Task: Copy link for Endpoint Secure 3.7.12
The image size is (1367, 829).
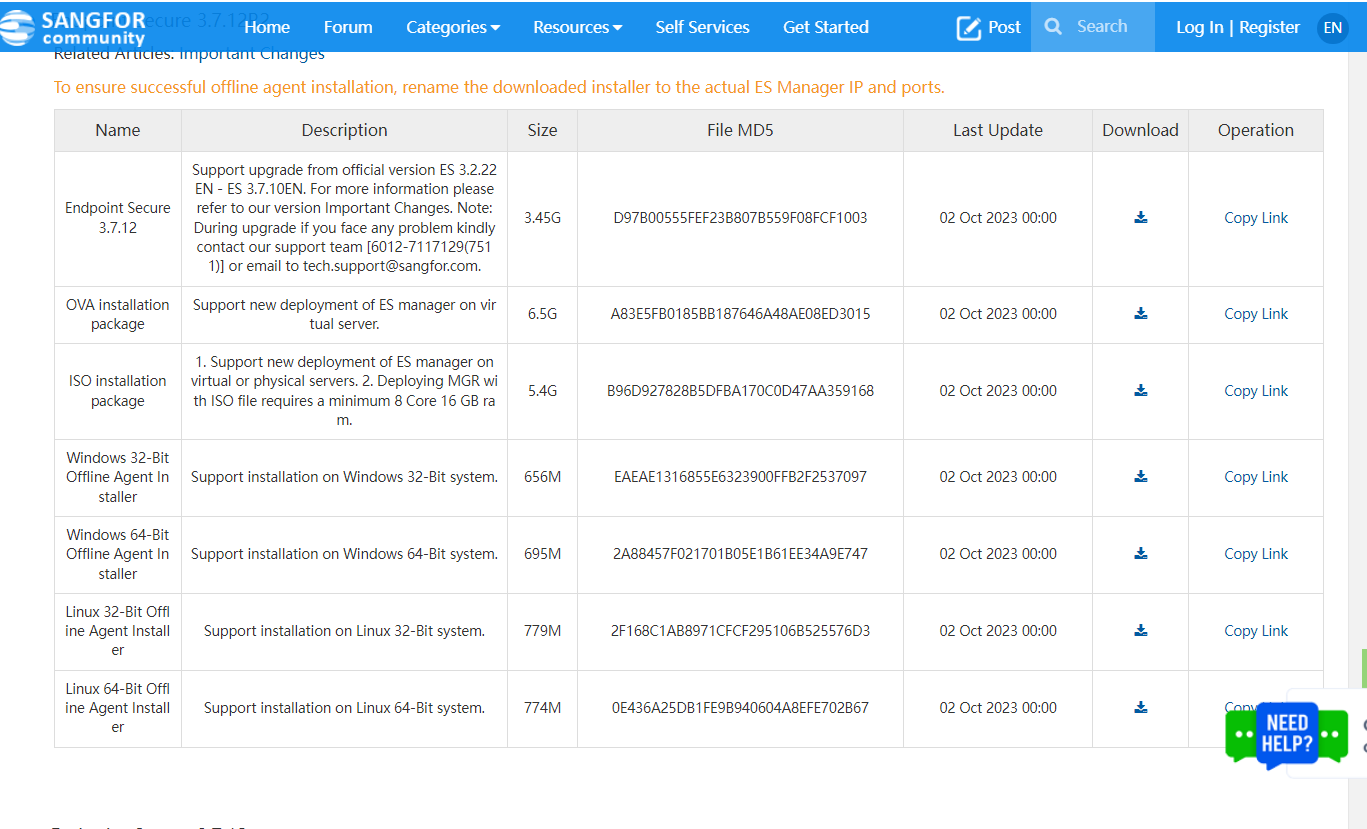Action: pos(1255,218)
